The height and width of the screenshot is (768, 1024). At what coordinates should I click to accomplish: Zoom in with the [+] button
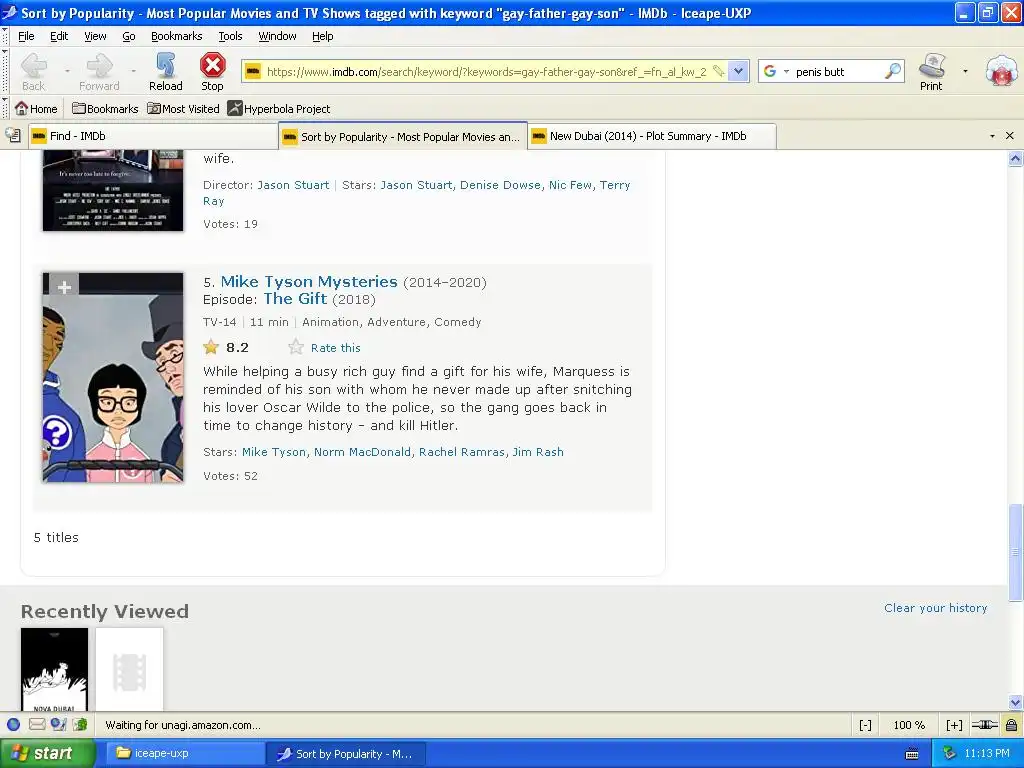(954, 725)
